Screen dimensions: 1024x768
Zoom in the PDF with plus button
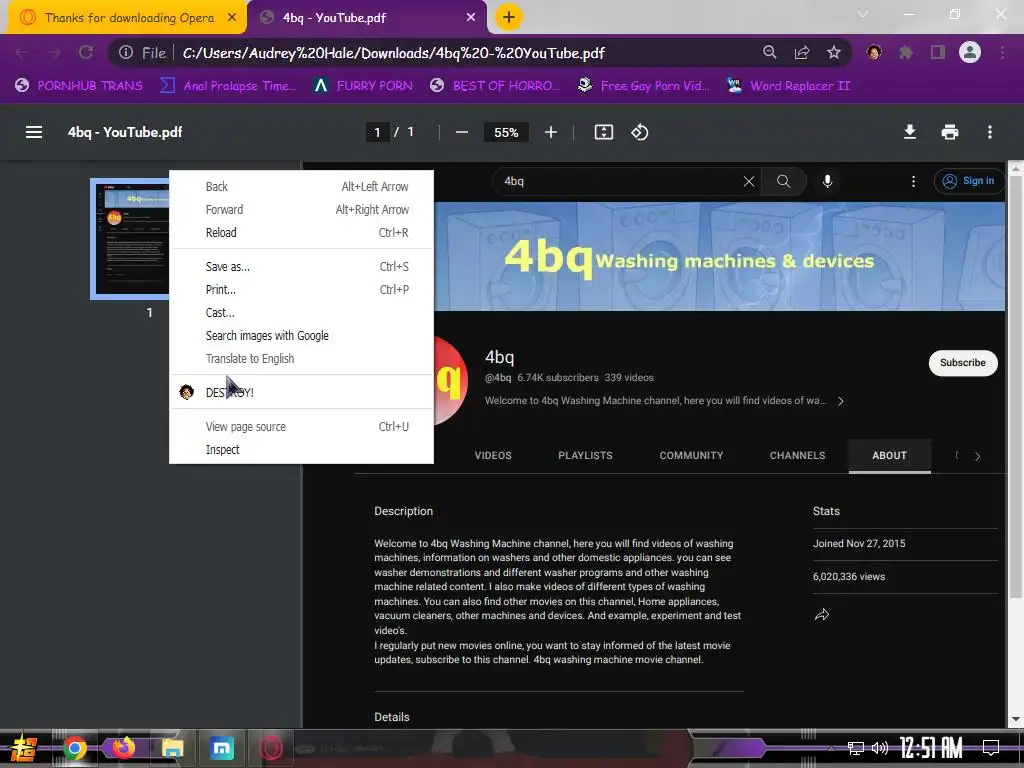(551, 133)
